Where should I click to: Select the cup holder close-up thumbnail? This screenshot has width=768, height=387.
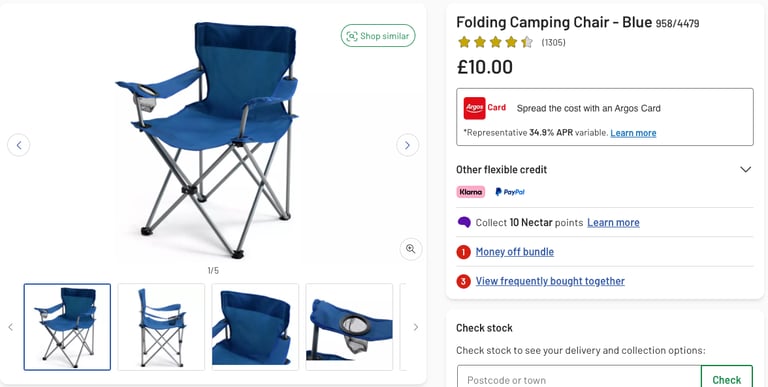[x=349, y=327]
